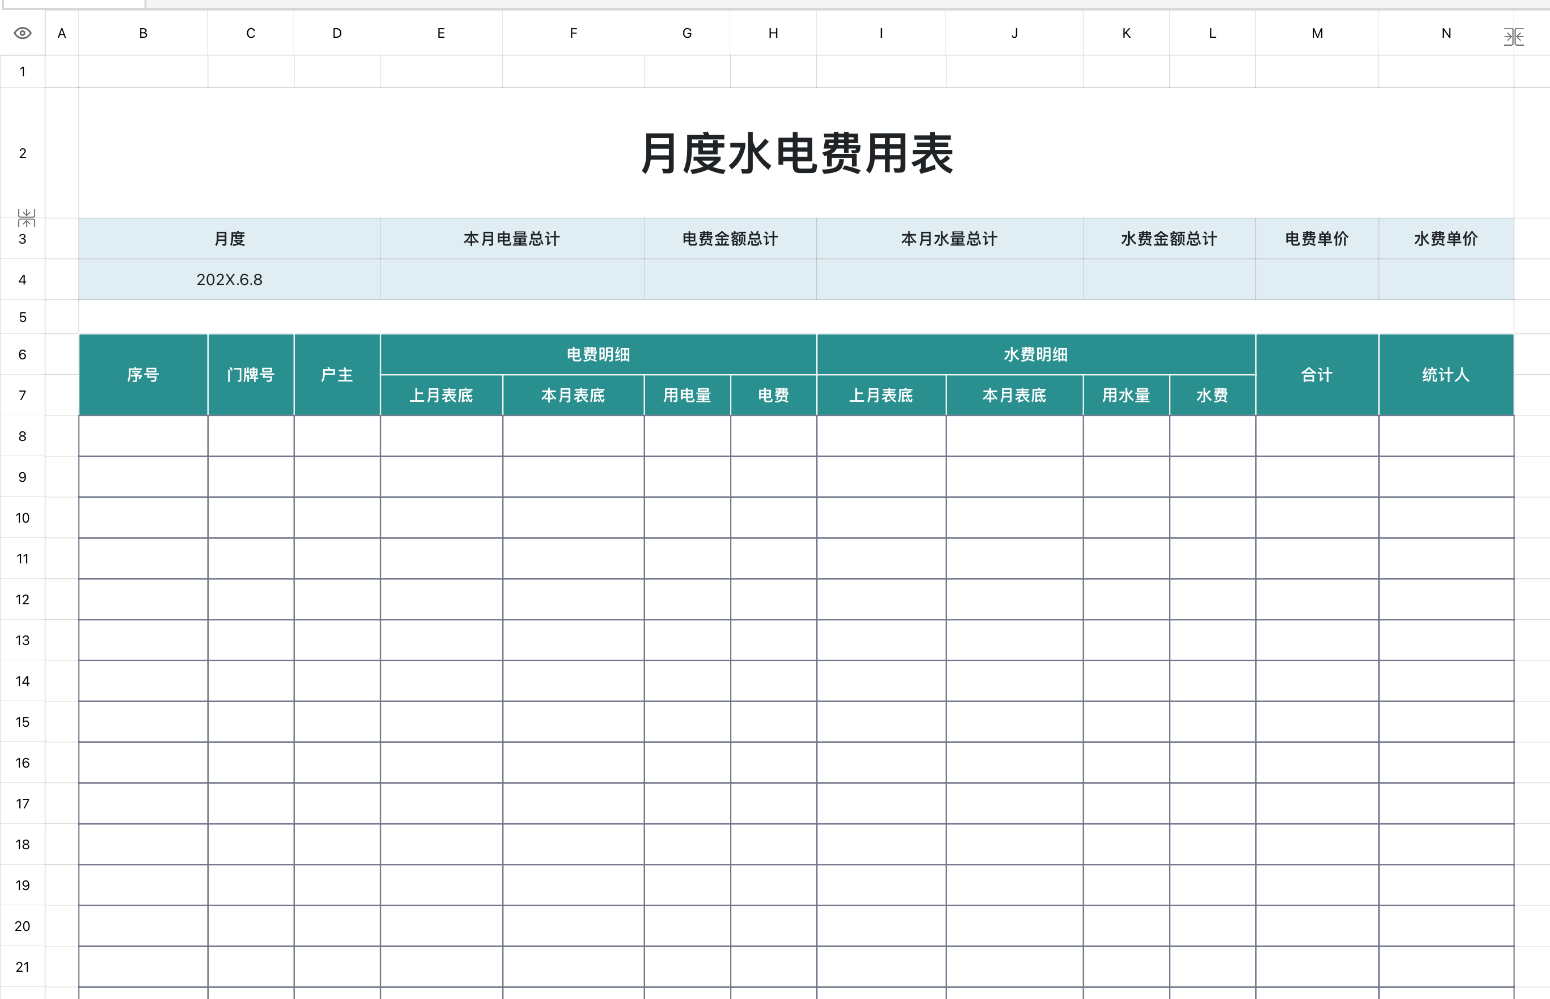Select row 12 header

[22, 599]
